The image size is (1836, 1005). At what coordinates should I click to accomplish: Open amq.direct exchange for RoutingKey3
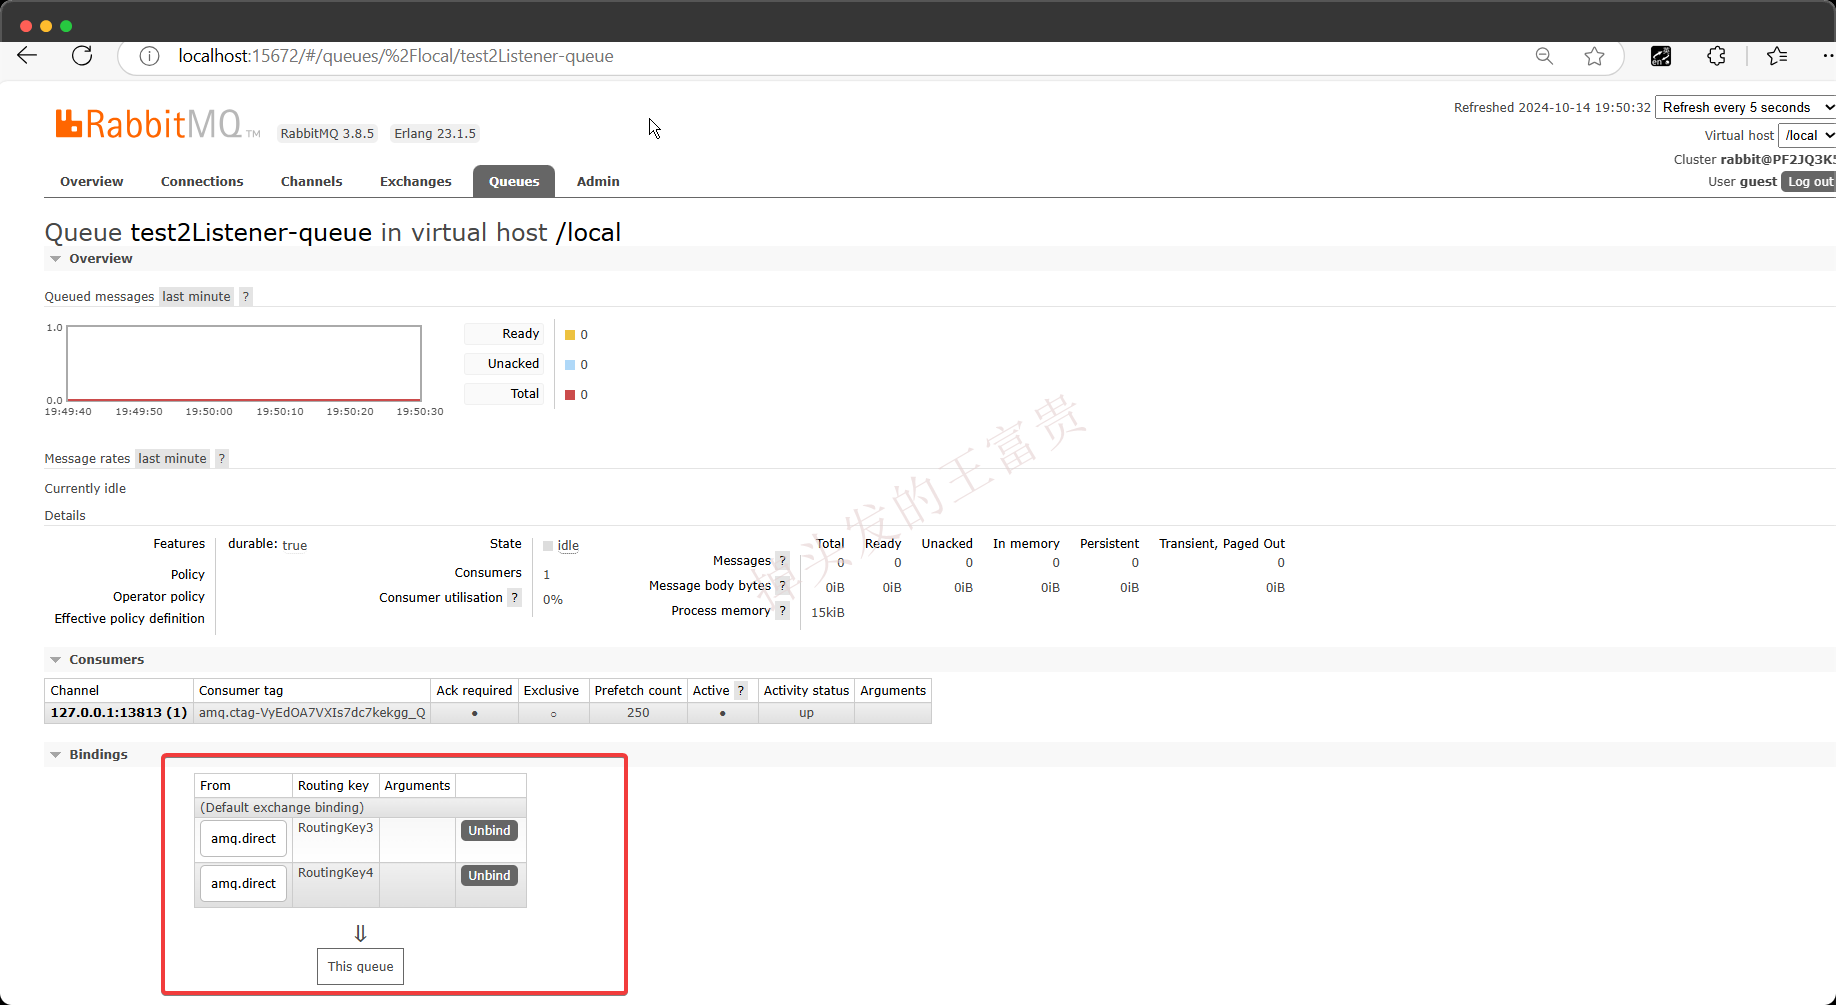pyautogui.click(x=243, y=839)
